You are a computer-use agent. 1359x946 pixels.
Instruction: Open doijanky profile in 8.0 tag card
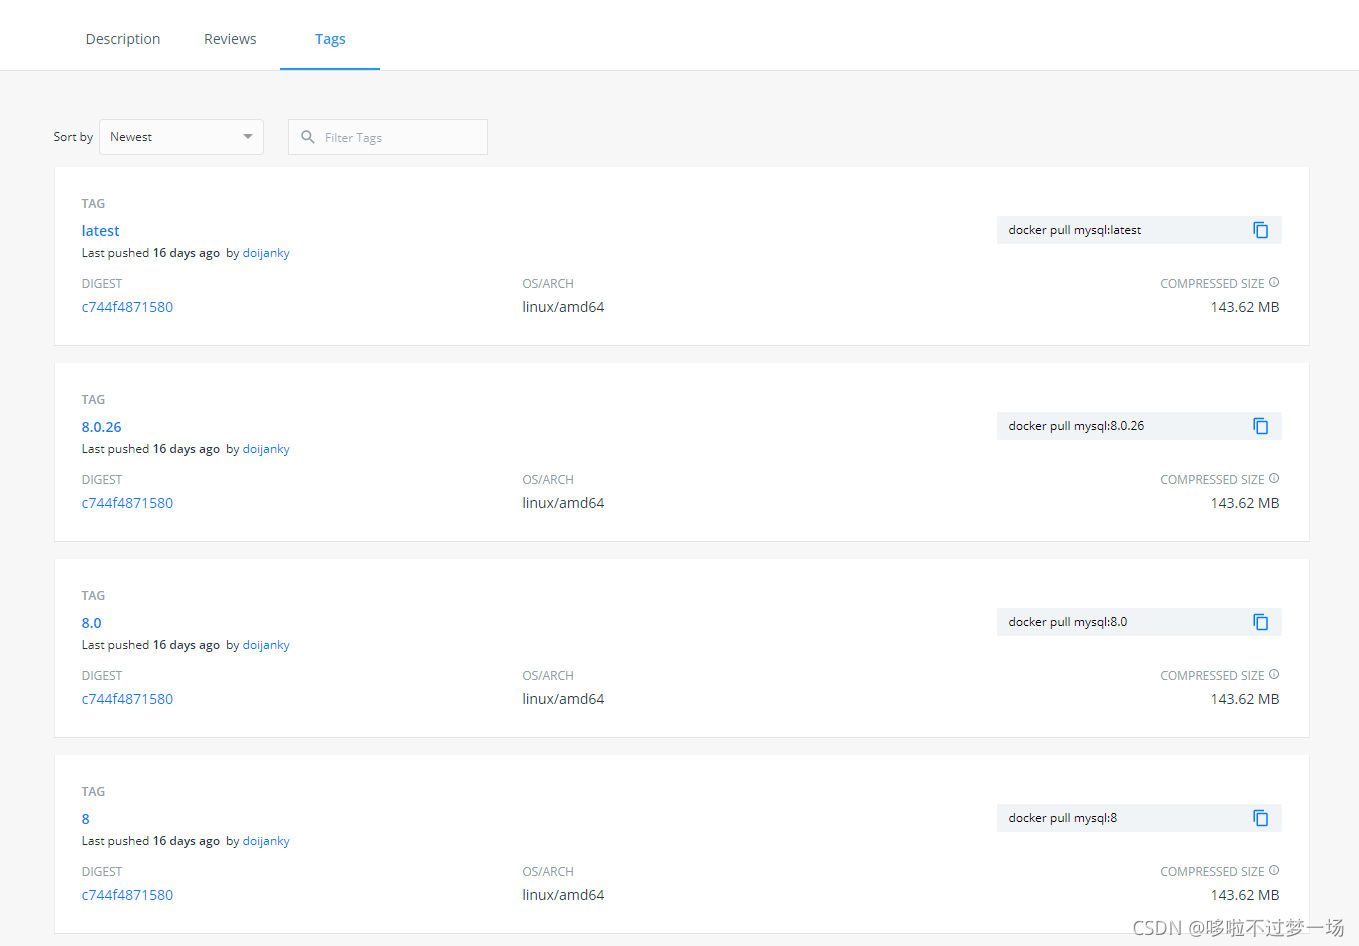[266, 645]
